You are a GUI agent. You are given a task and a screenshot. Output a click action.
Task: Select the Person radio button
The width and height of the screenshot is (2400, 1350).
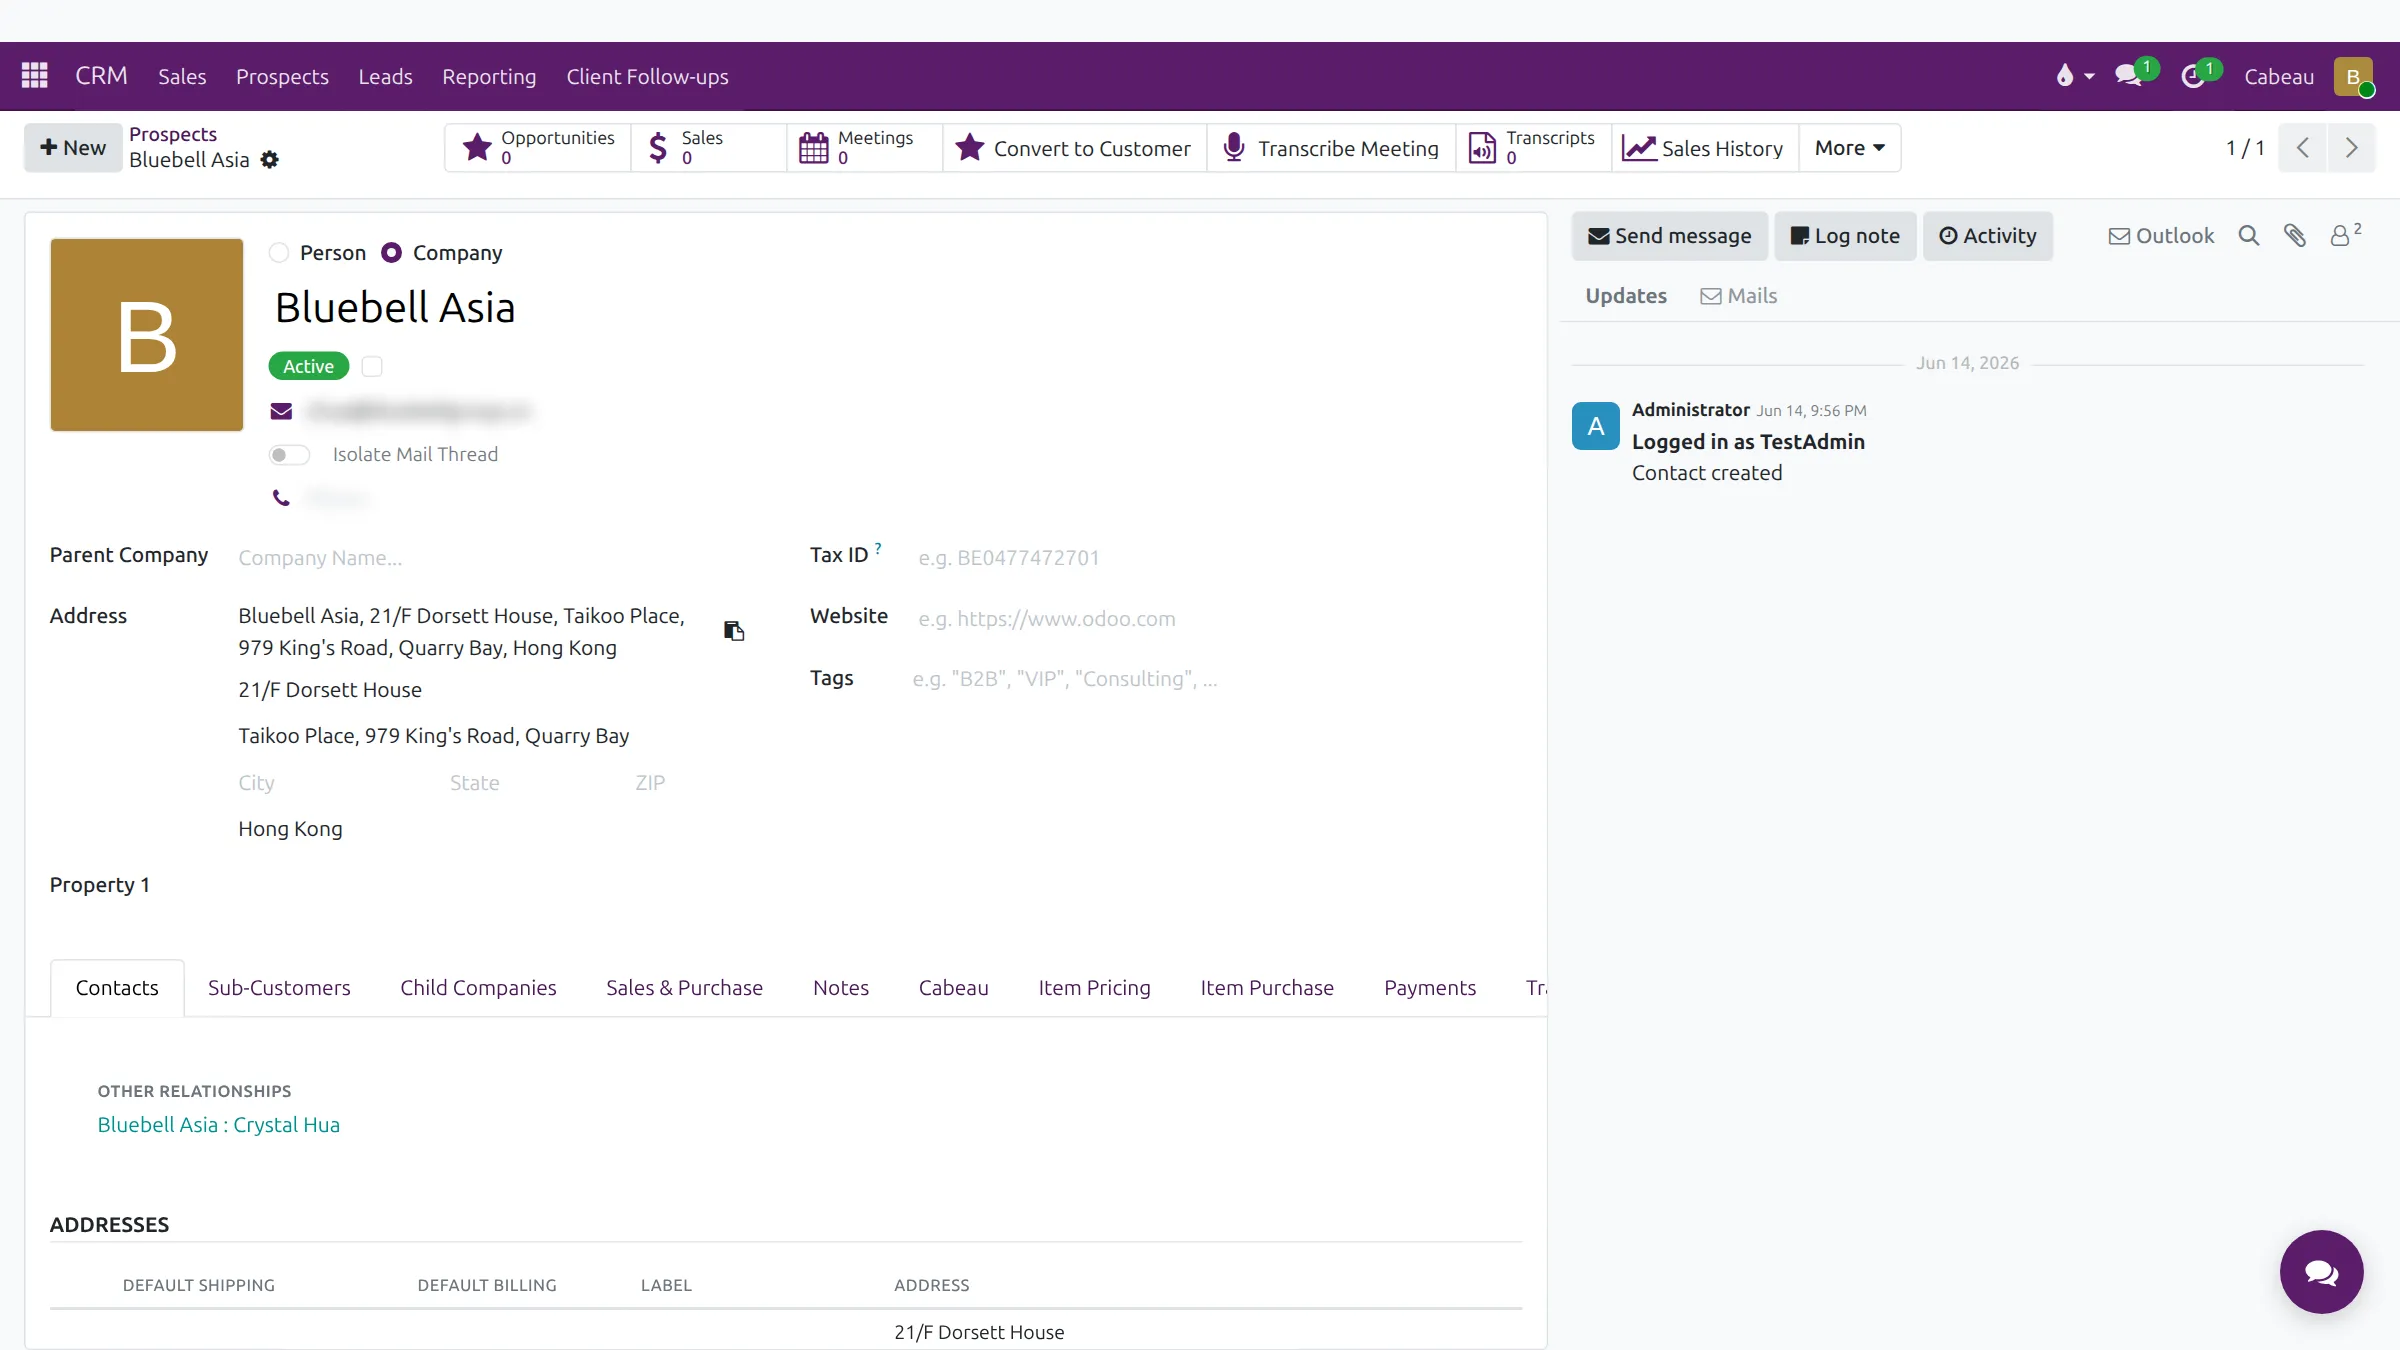click(x=279, y=253)
